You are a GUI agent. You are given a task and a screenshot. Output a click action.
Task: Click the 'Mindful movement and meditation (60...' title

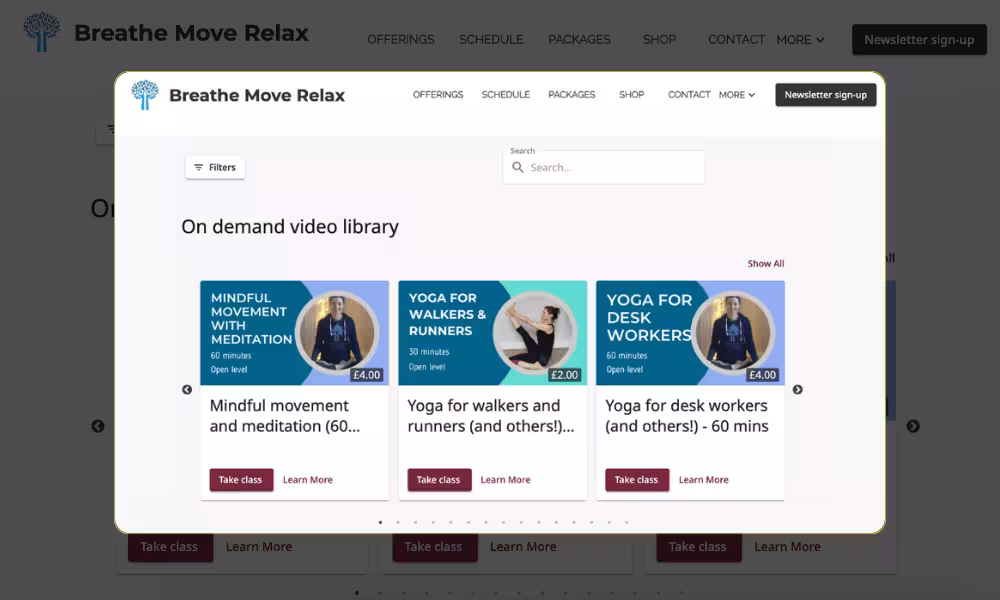[x=284, y=416]
